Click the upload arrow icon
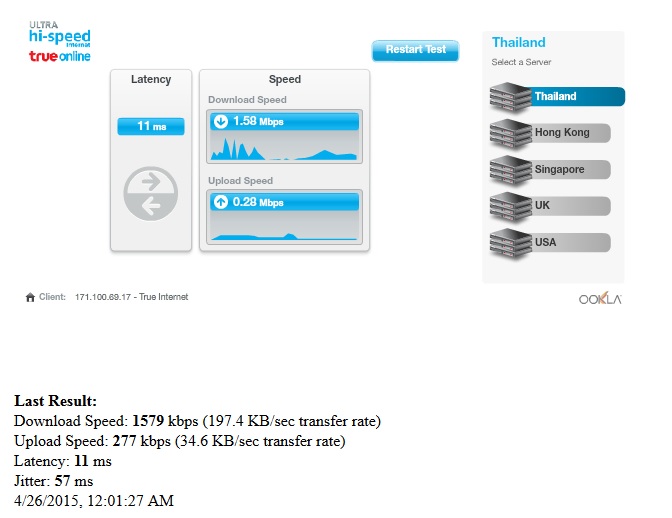672x518 pixels. (221, 202)
